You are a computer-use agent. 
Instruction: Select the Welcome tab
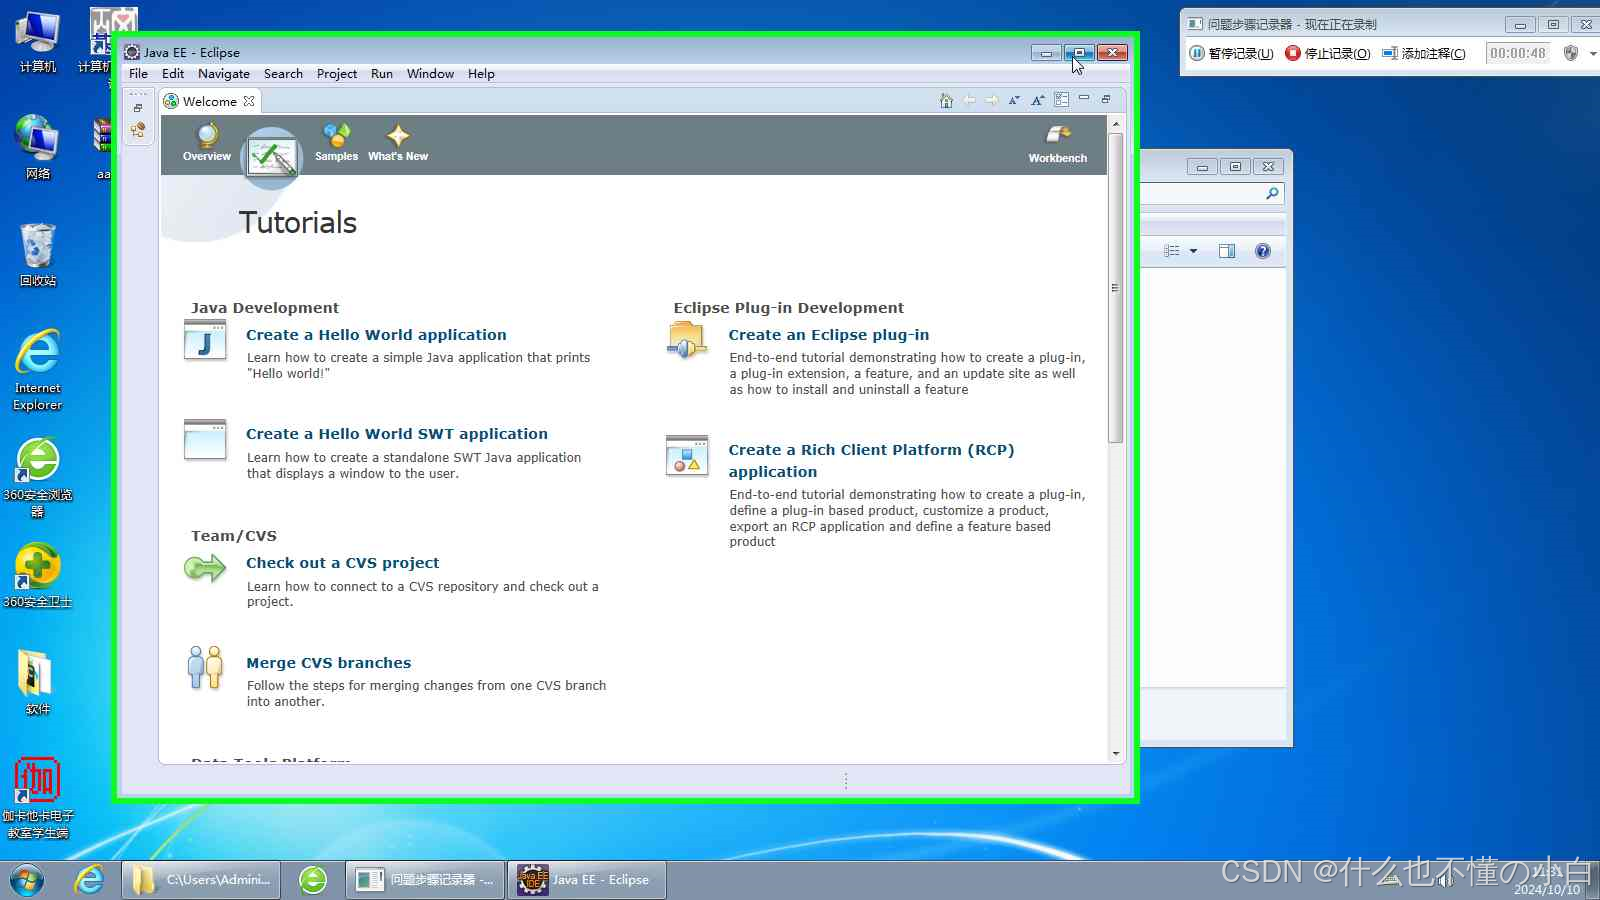[x=210, y=101]
